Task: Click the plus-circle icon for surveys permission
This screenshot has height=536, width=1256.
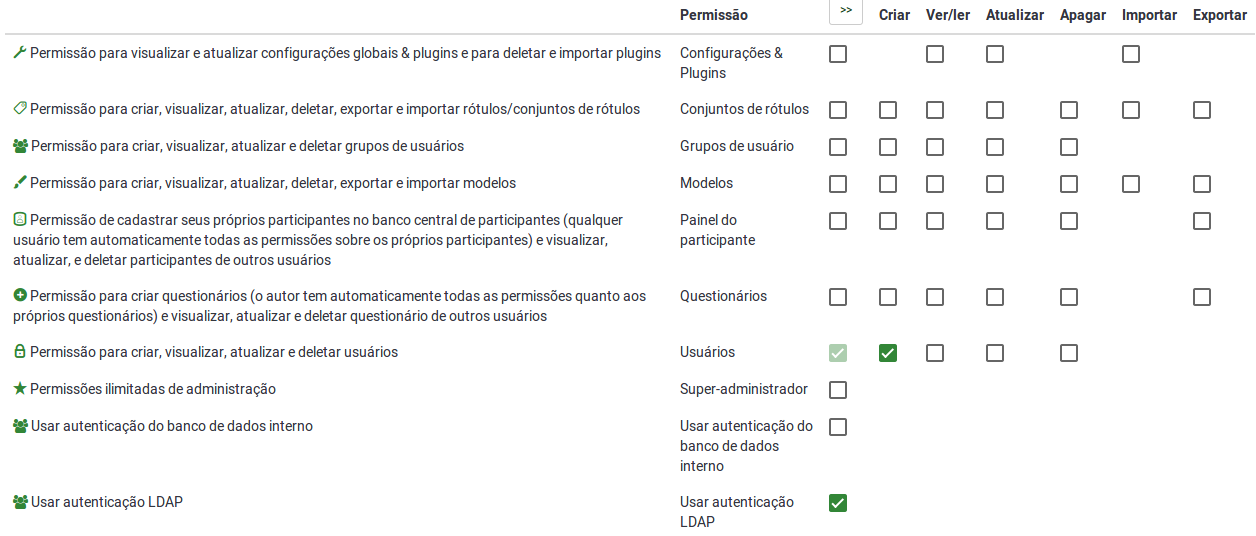Action: click(20, 296)
